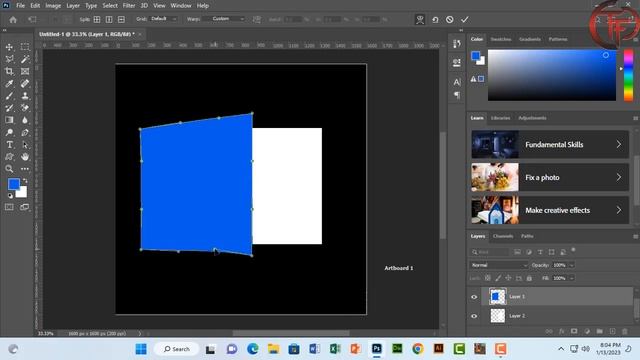The width and height of the screenshot is (640, 360).
Task: Select the Shape tool
Action: click(9, 157)
